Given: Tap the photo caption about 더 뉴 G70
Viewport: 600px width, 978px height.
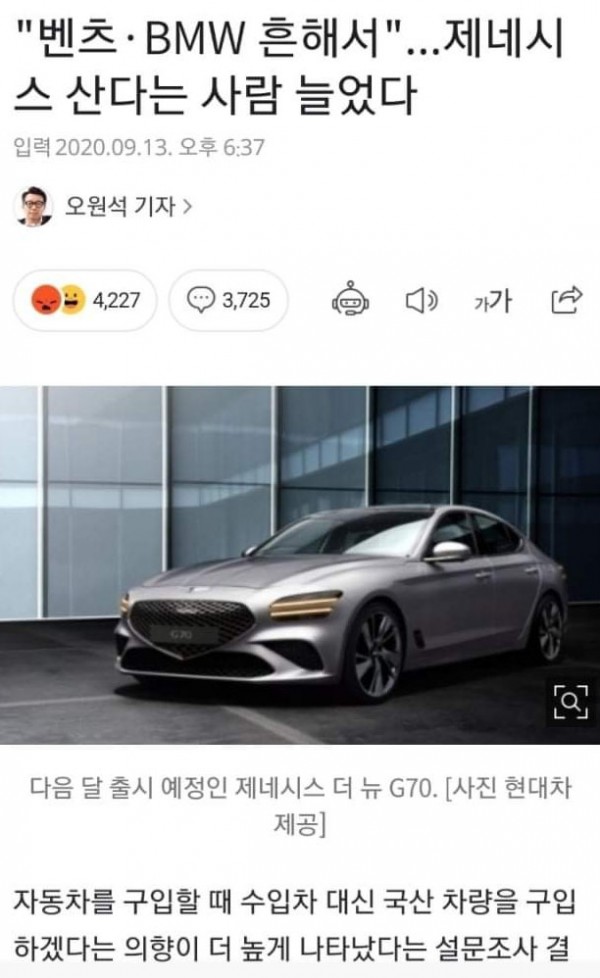Looking at the screenshot, I should coord(300,806).
